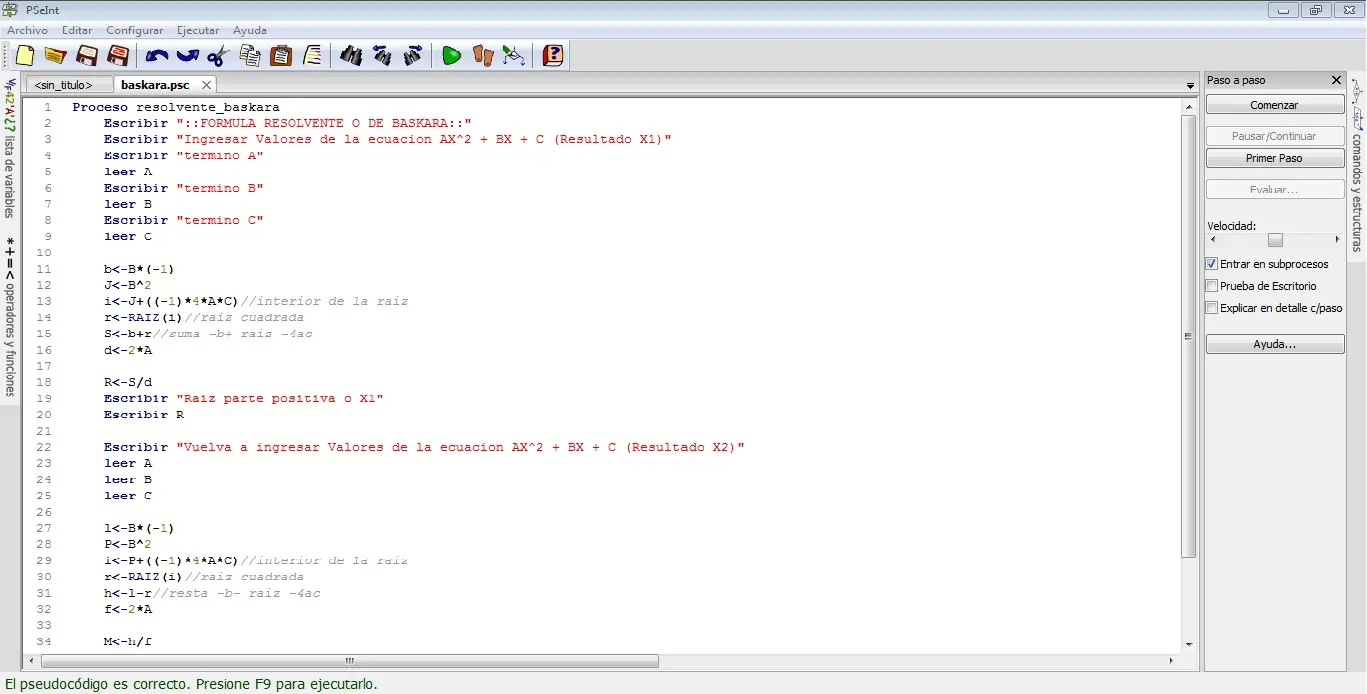
Task: Open the comandos y estructuras side panel
Action: (1357, 168)
